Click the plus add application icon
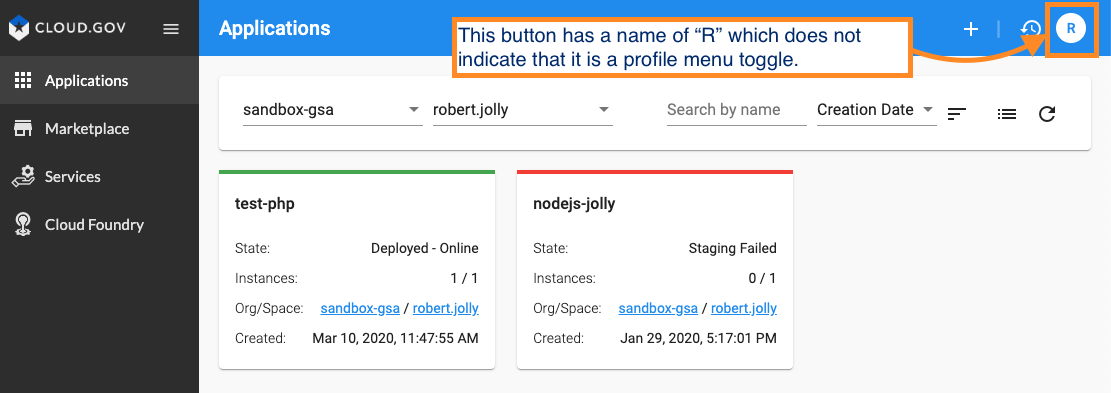1111x393 pixels. tap(971, 29)
